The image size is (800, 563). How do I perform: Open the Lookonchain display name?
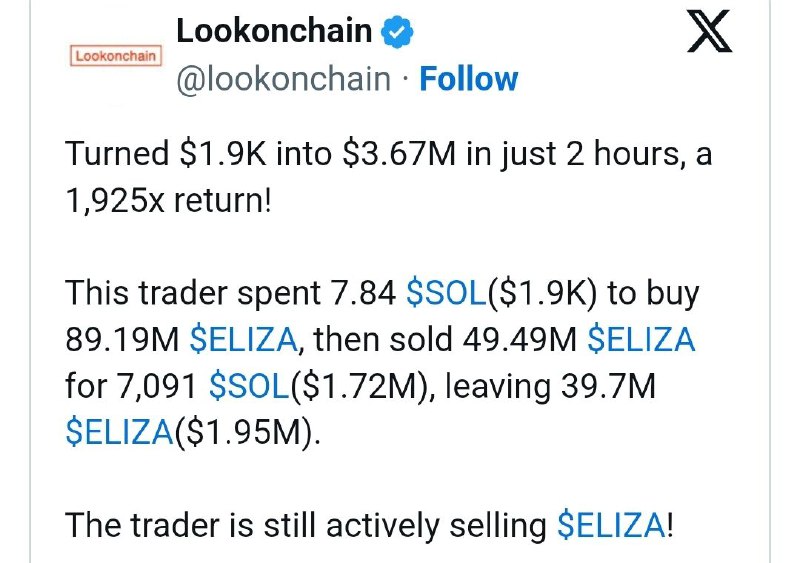click(274, 31)
